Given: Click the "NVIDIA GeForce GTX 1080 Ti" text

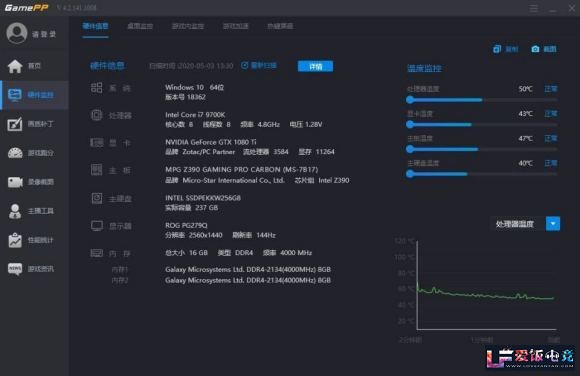Looking at the screenshot, I should 210,142.
